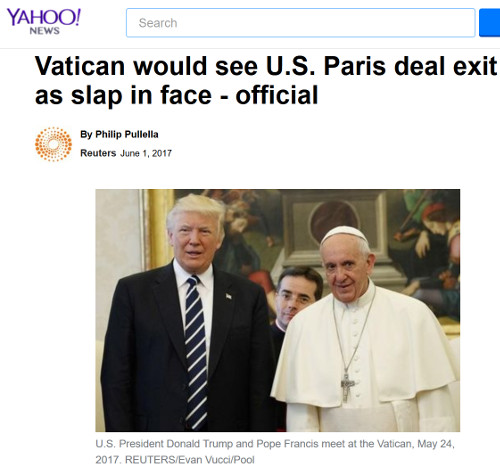Click the 'Search' placeholder text

158,23
